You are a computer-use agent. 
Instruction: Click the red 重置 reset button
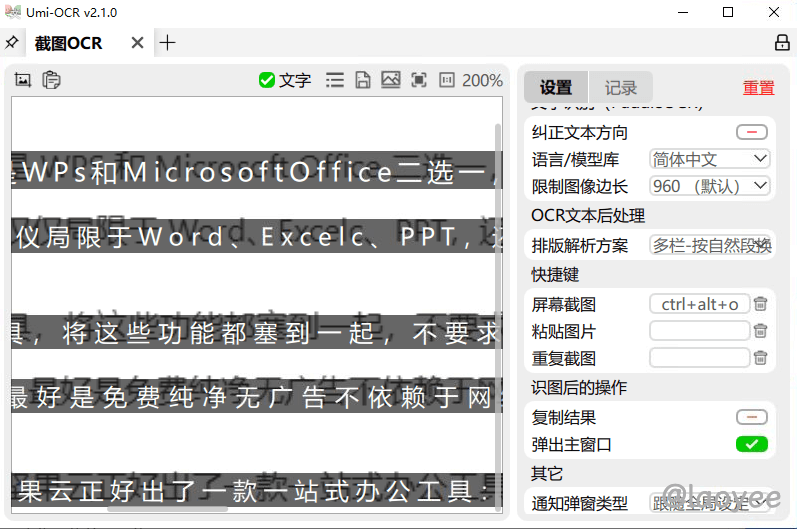(x=758, y=88)
